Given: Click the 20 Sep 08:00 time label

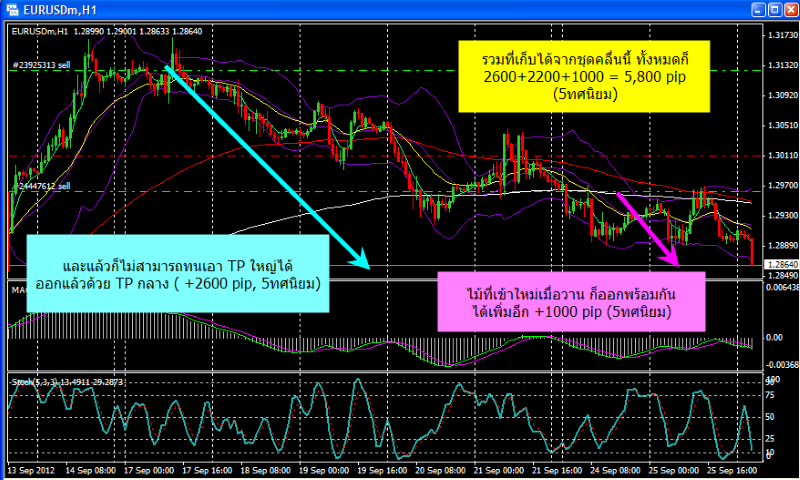Looking at the screenshot, I should 440,470.
